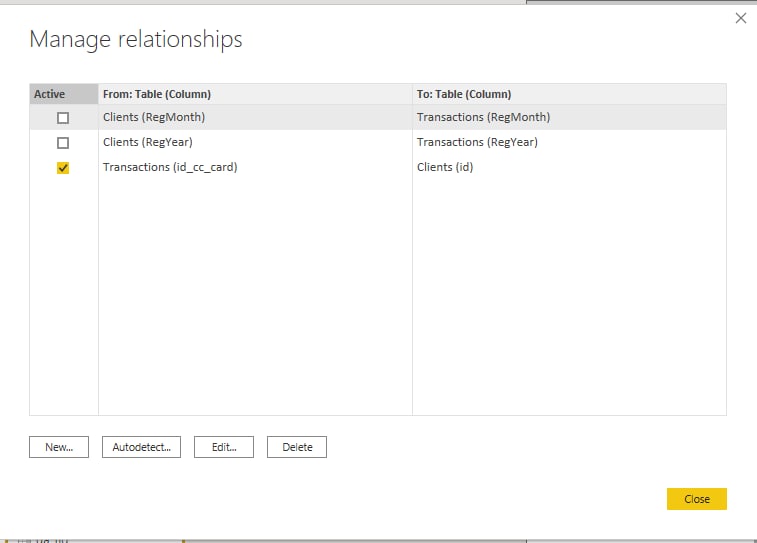757x543 pixels.
Task: Run Autodetect... for relationships
Action: 141,447
